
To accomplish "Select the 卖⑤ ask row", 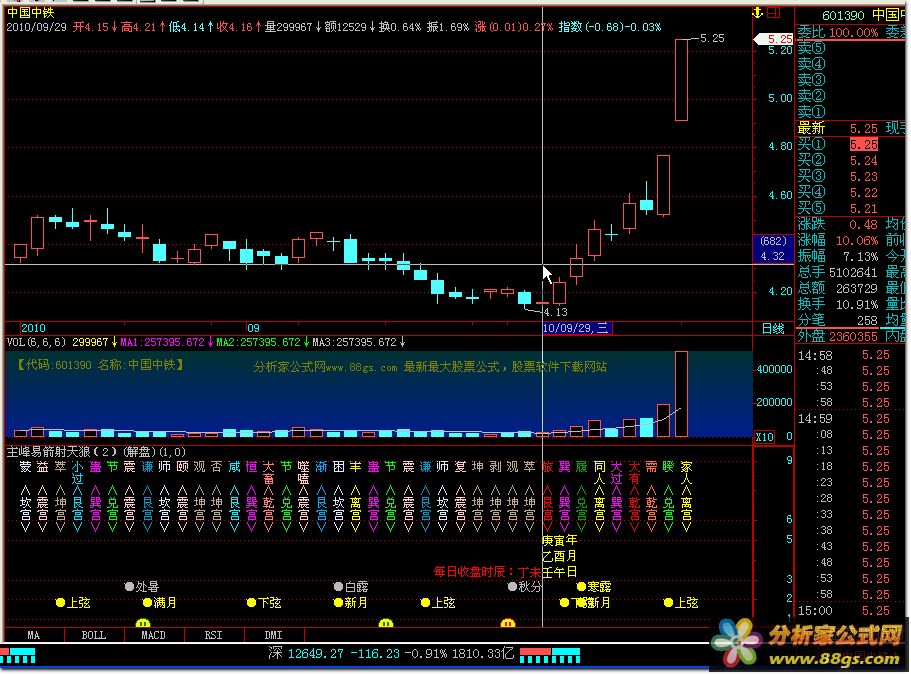I will pos(852,48).
